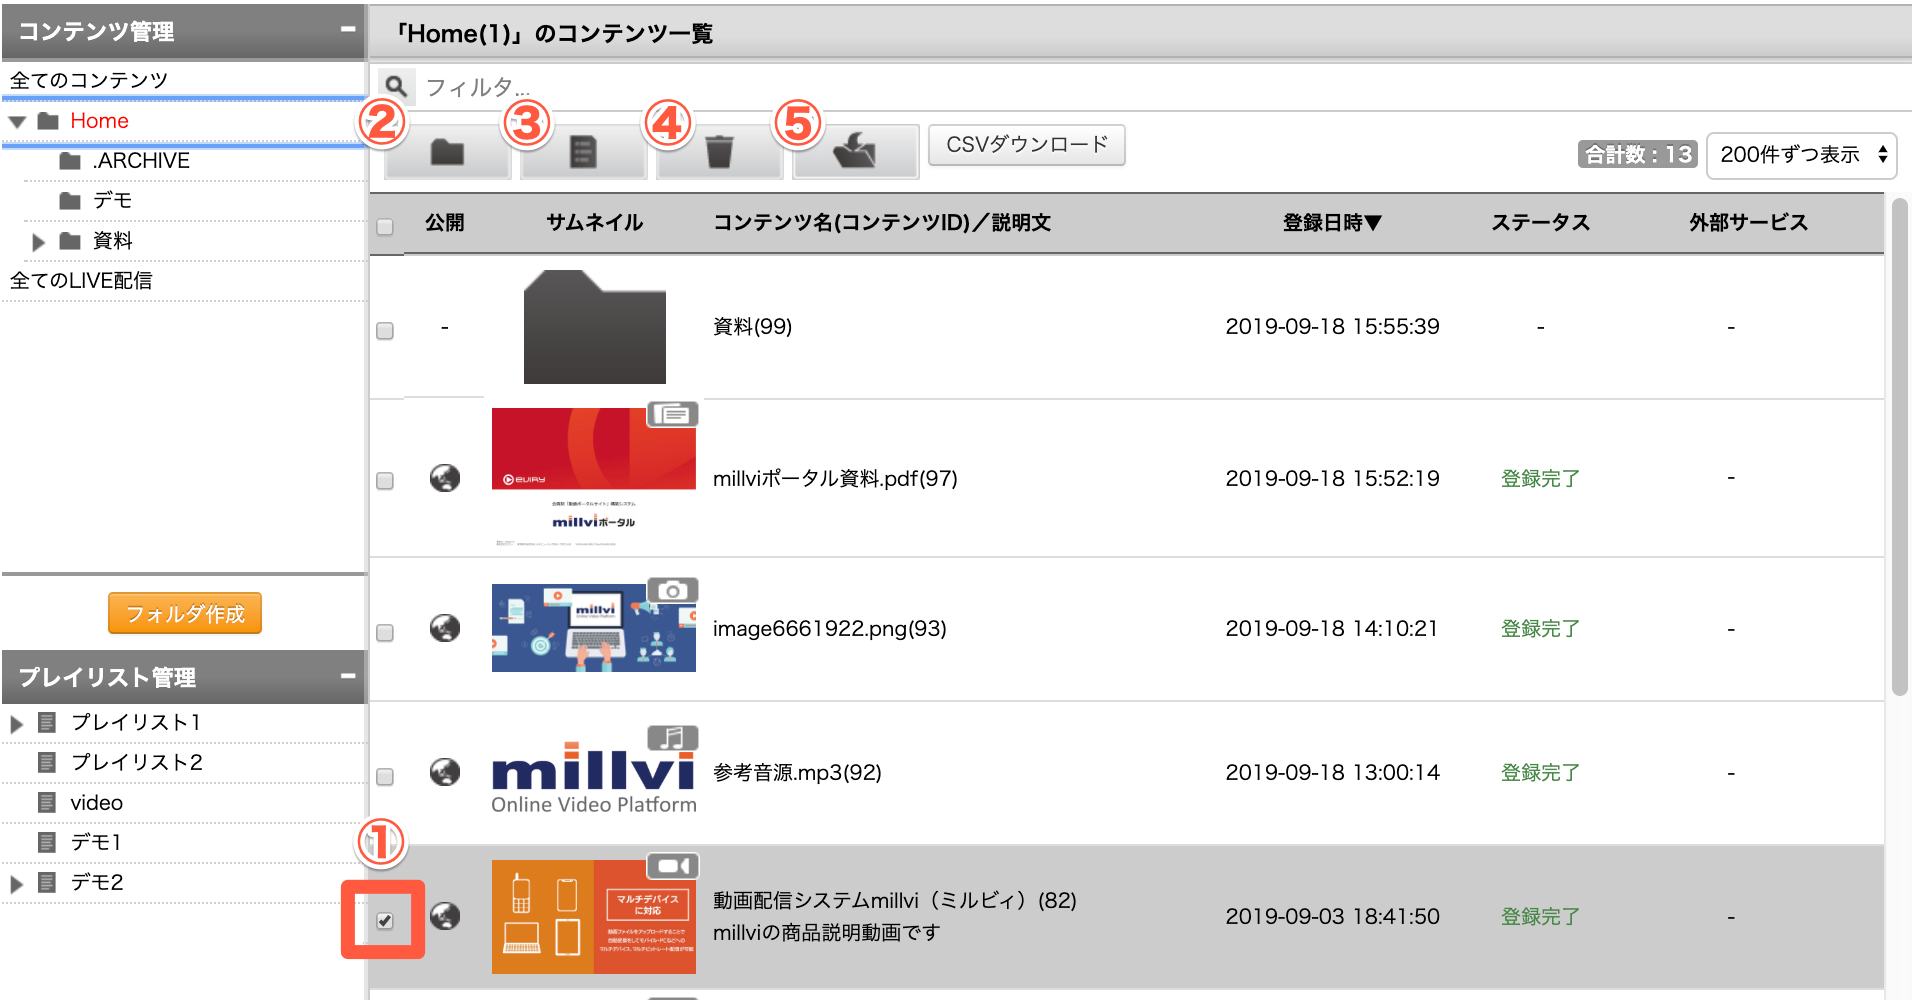Sort by 登録日時 column header
Image resolution: width=1912 pixels, height=1000 pixels.
(x=1332, y=223)
